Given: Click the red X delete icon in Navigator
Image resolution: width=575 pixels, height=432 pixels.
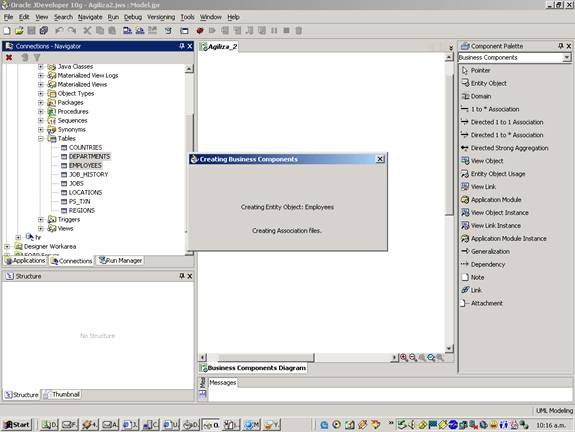Looking at the screenshot, I should pos(9,58).
